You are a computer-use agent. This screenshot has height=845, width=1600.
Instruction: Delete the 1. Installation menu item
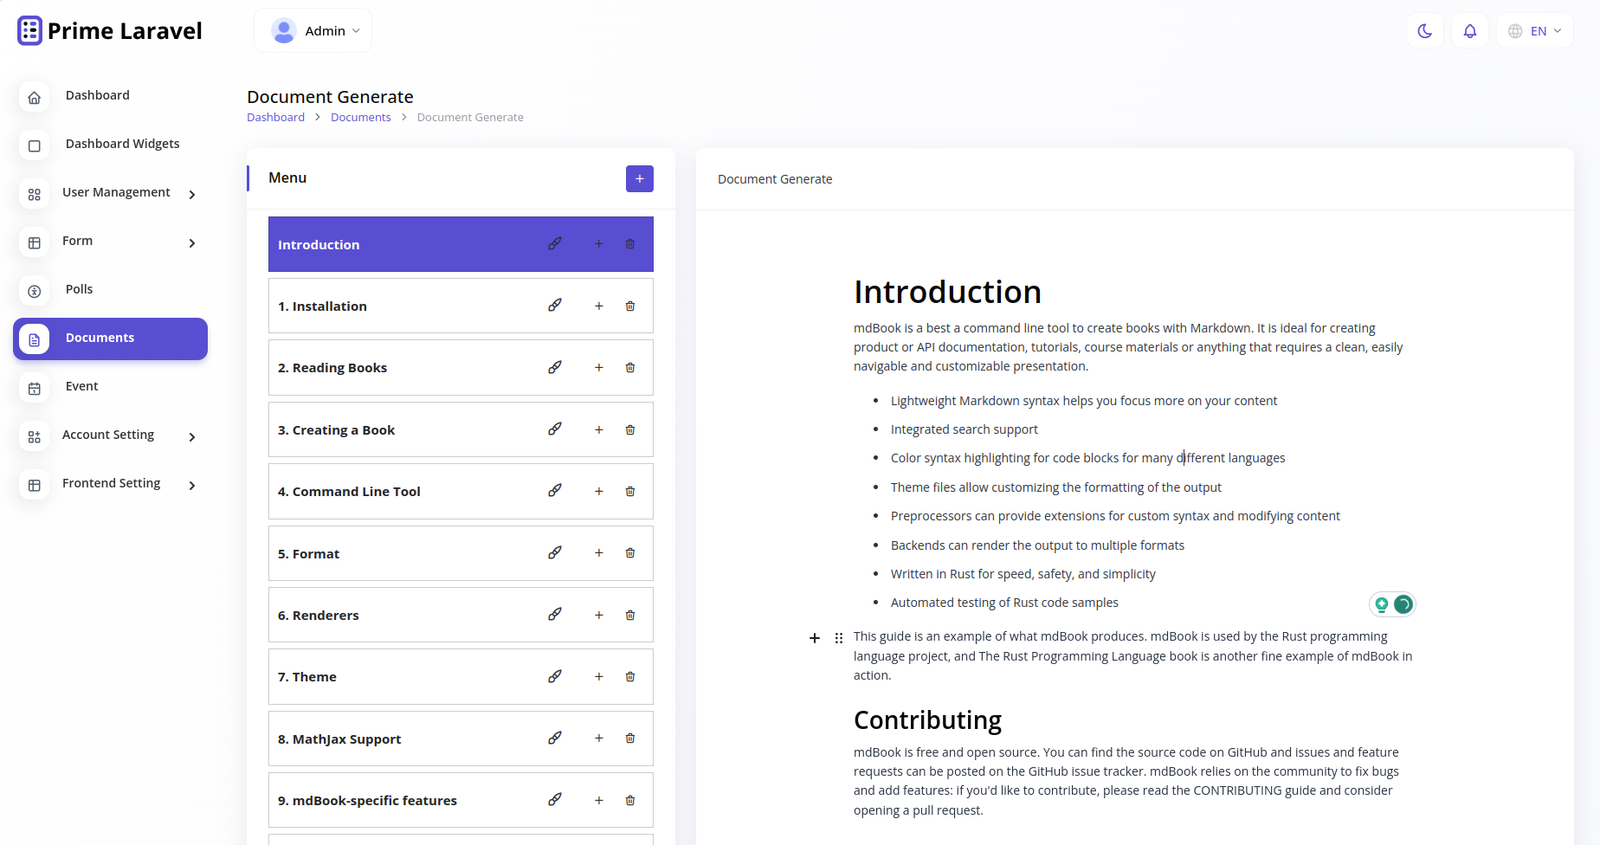point(630,306)
